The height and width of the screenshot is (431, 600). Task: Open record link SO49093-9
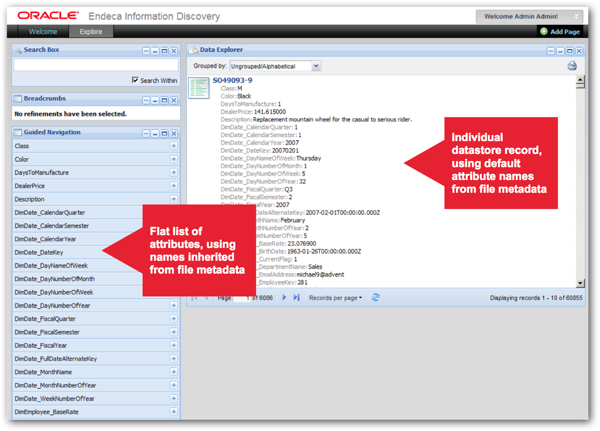[x=232, y=80]
